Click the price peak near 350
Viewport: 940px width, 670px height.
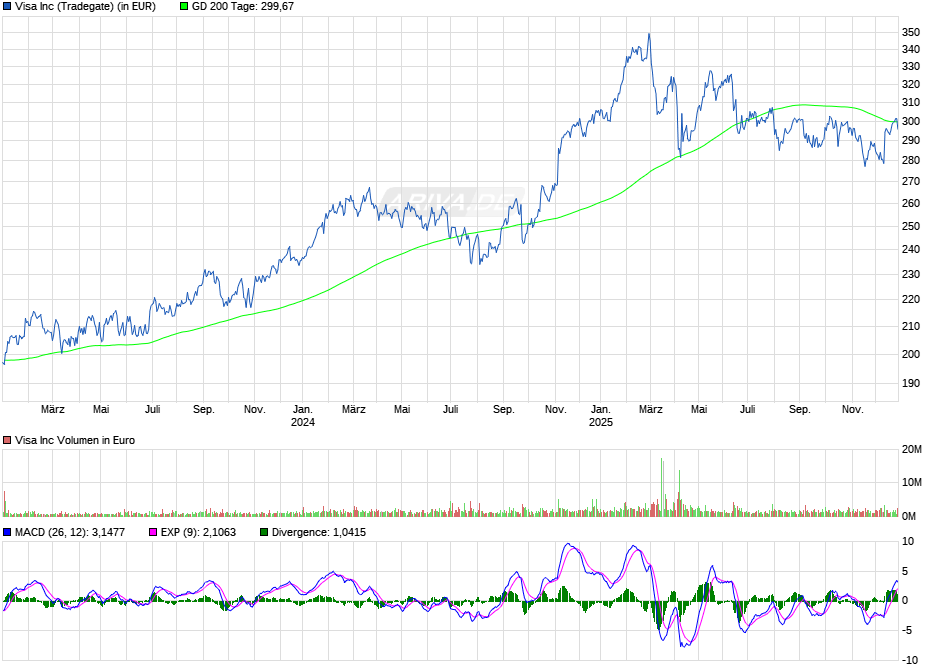pos(649,35)
